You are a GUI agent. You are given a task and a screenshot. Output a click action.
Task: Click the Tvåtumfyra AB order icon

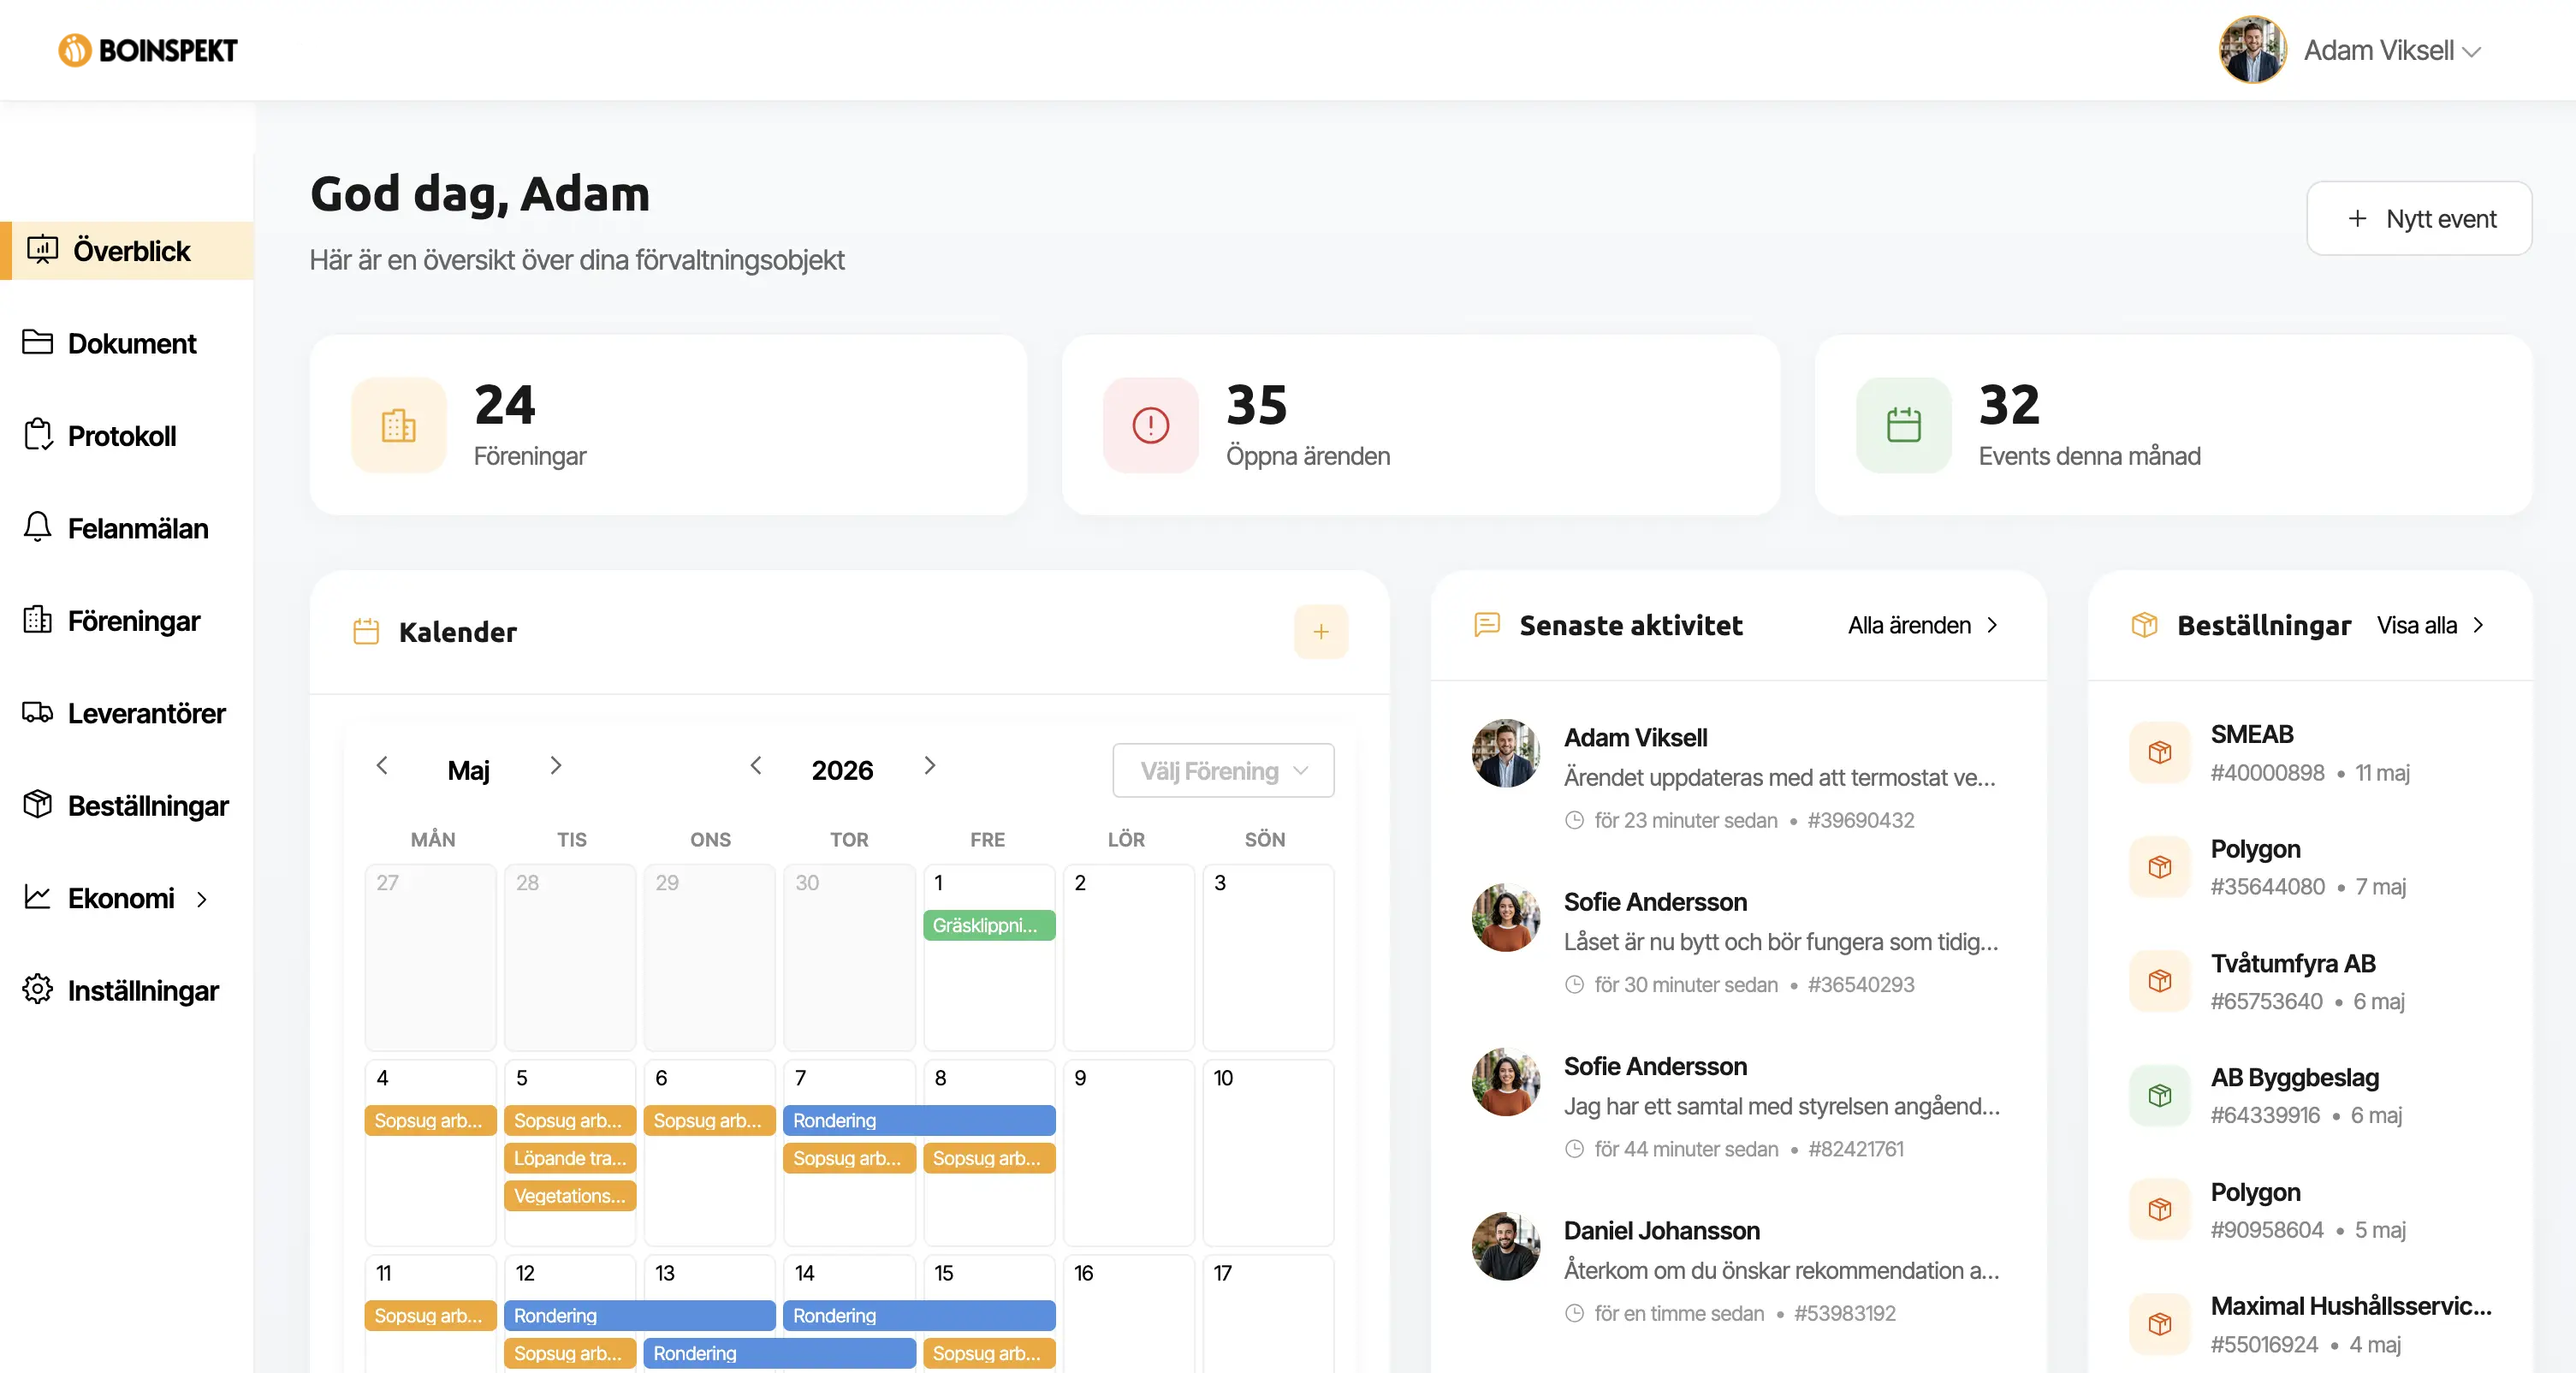(2159, 981)
